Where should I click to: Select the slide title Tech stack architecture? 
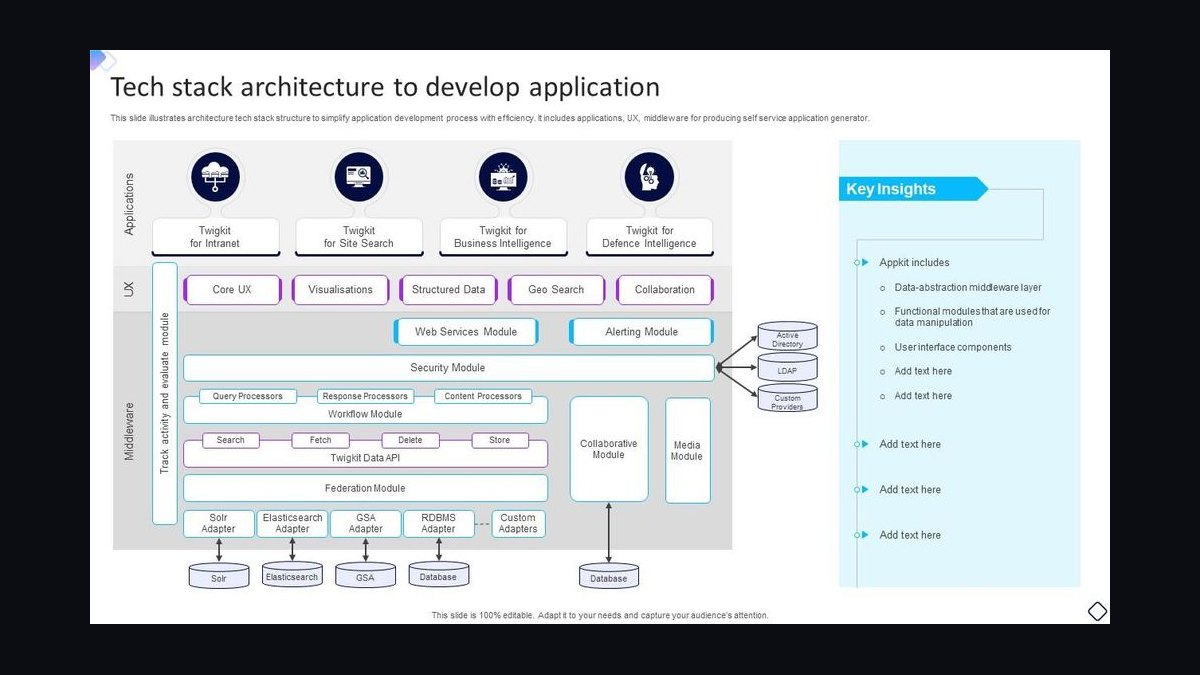pyautogui.click(x=385, y=87)
